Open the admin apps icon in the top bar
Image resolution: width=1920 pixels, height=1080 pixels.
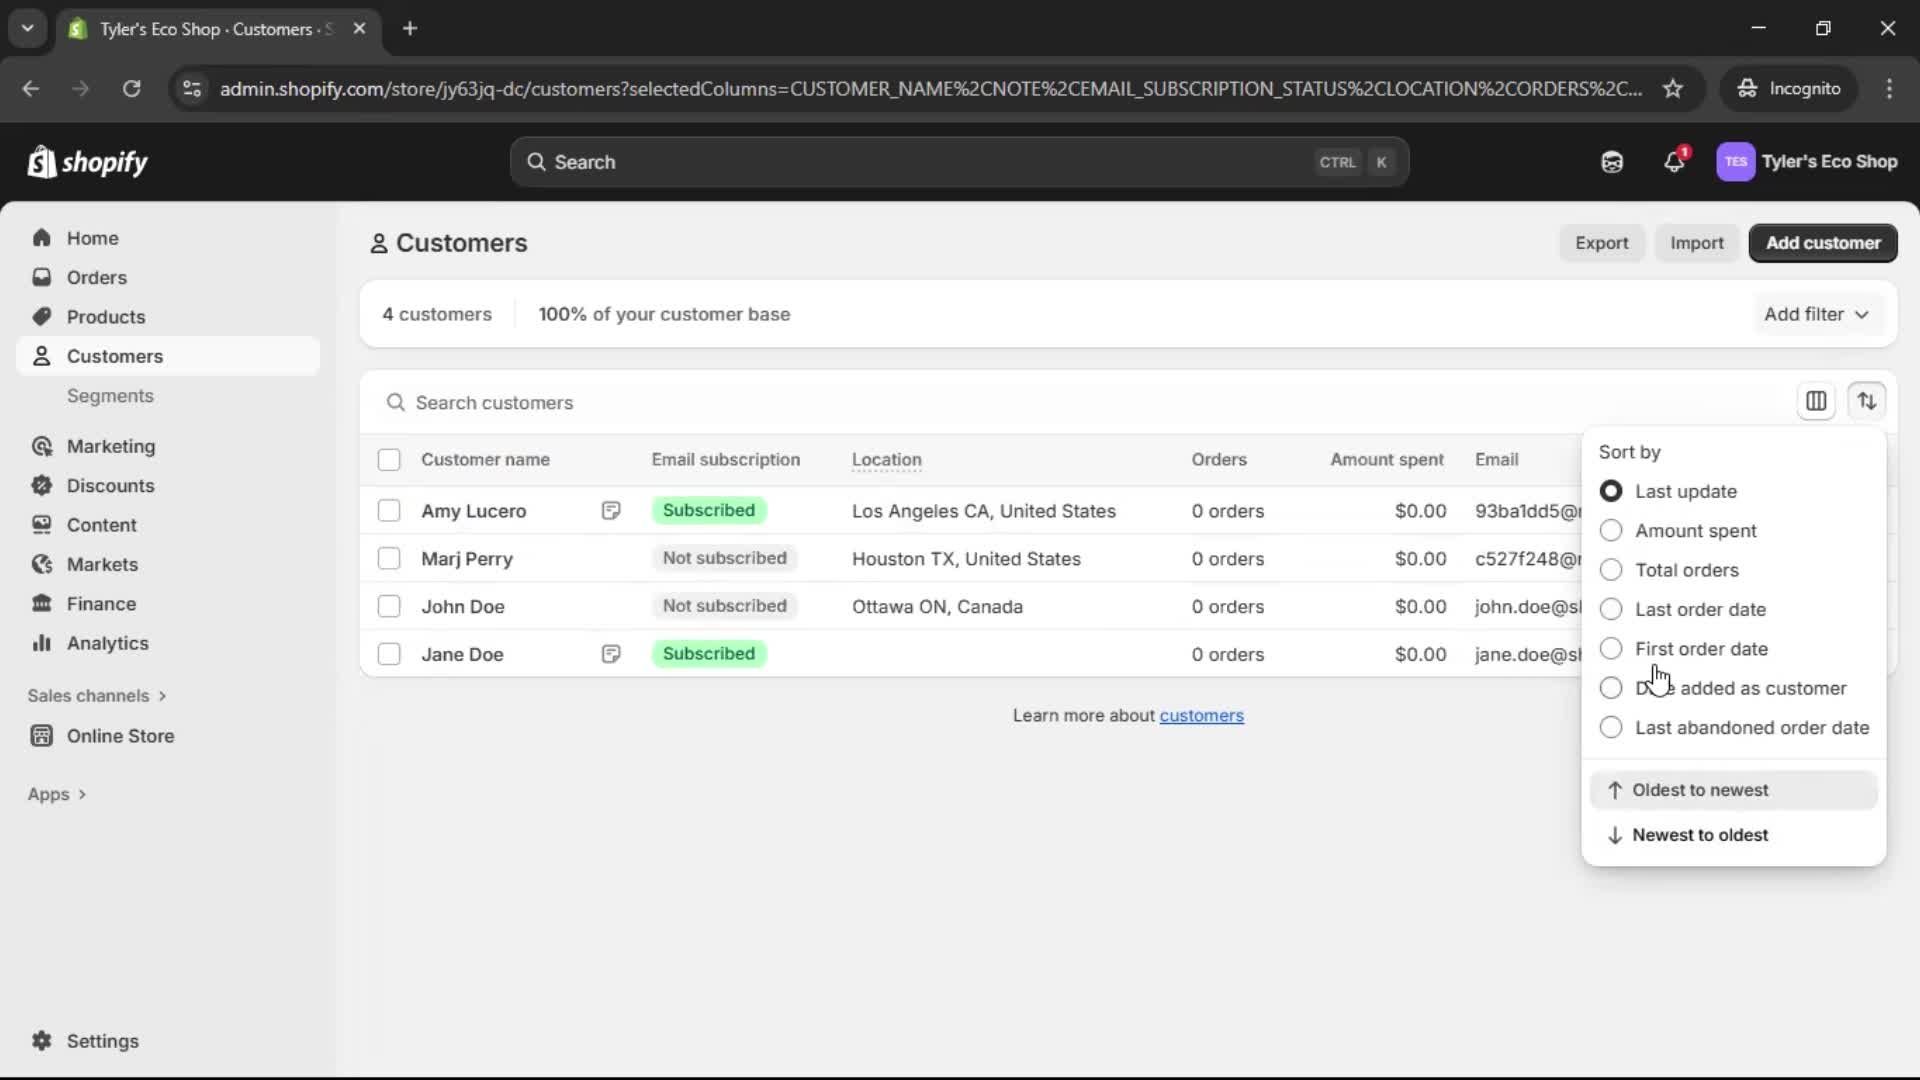pyautogui.click(x=1612, y=161)
